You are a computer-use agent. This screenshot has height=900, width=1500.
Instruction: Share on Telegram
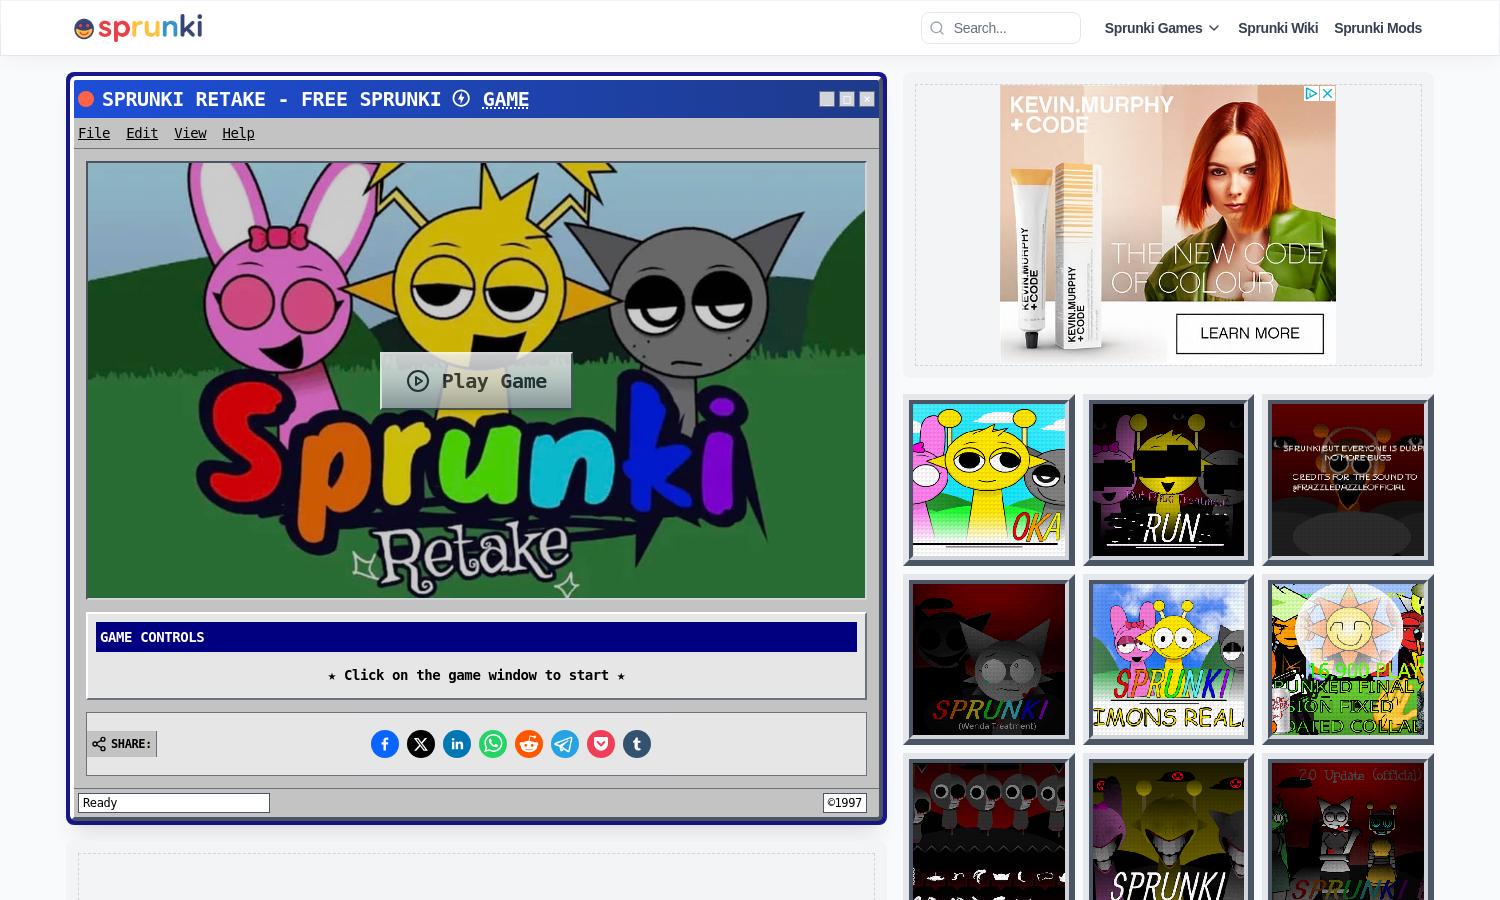pyautogui.click(x=565, y=744)
